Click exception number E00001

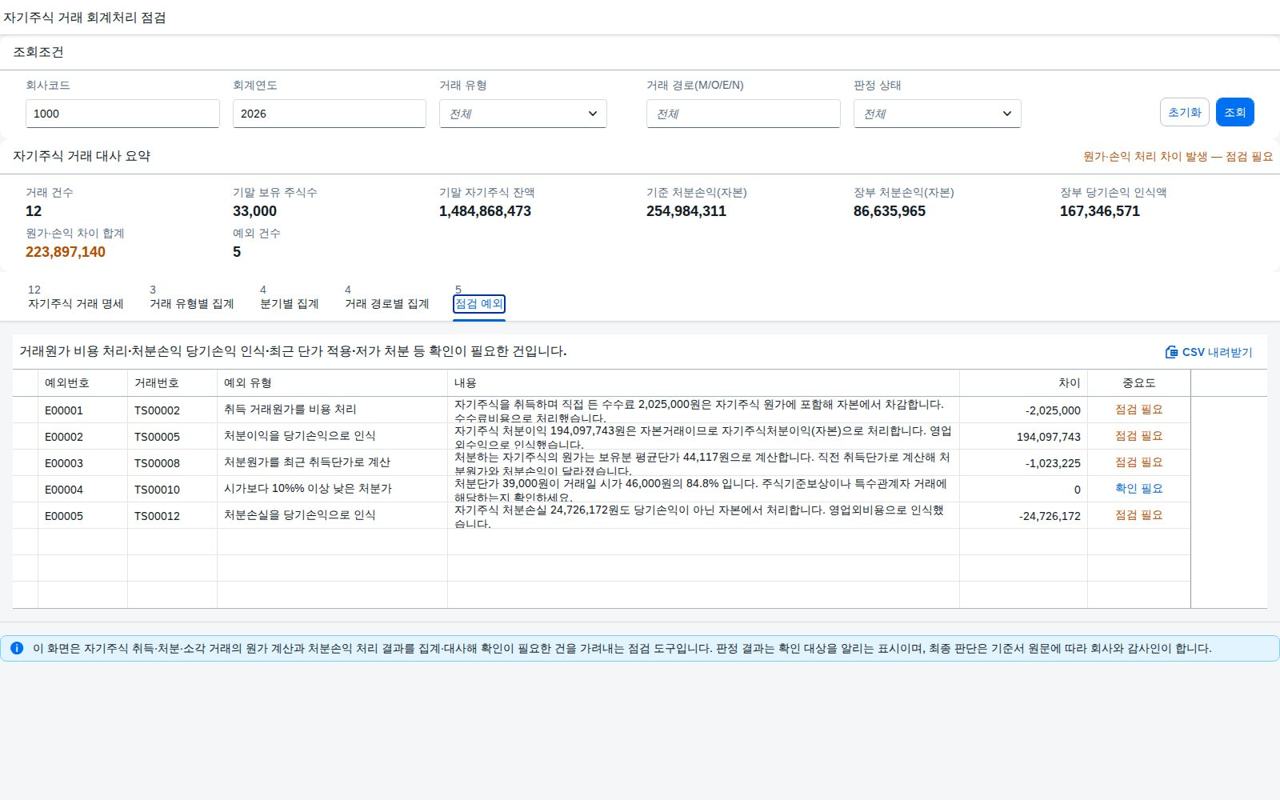coord(64,410)
